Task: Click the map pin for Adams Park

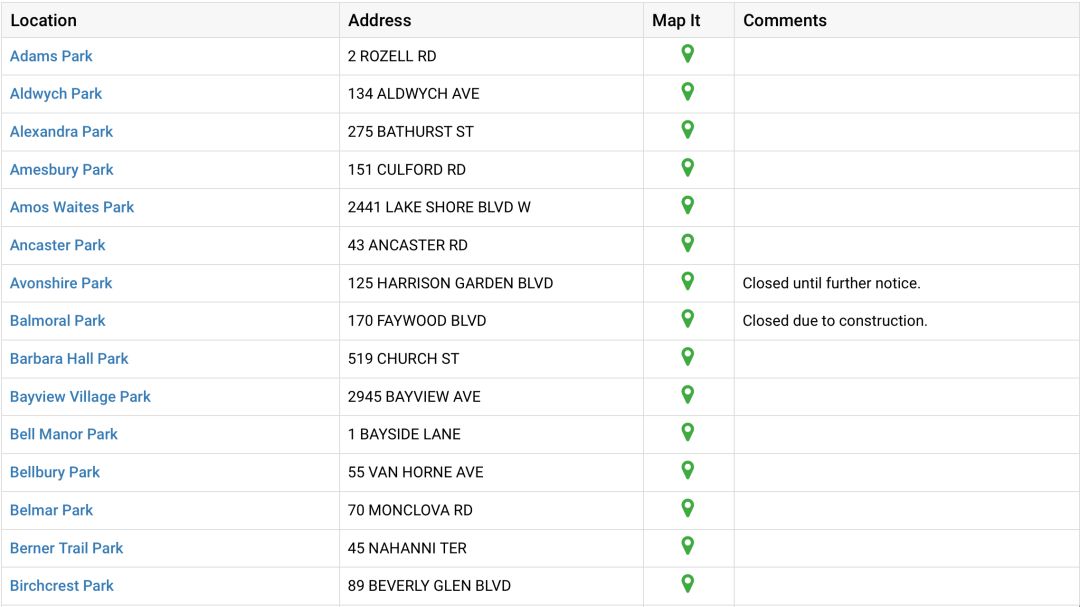Action: point(687,55)
